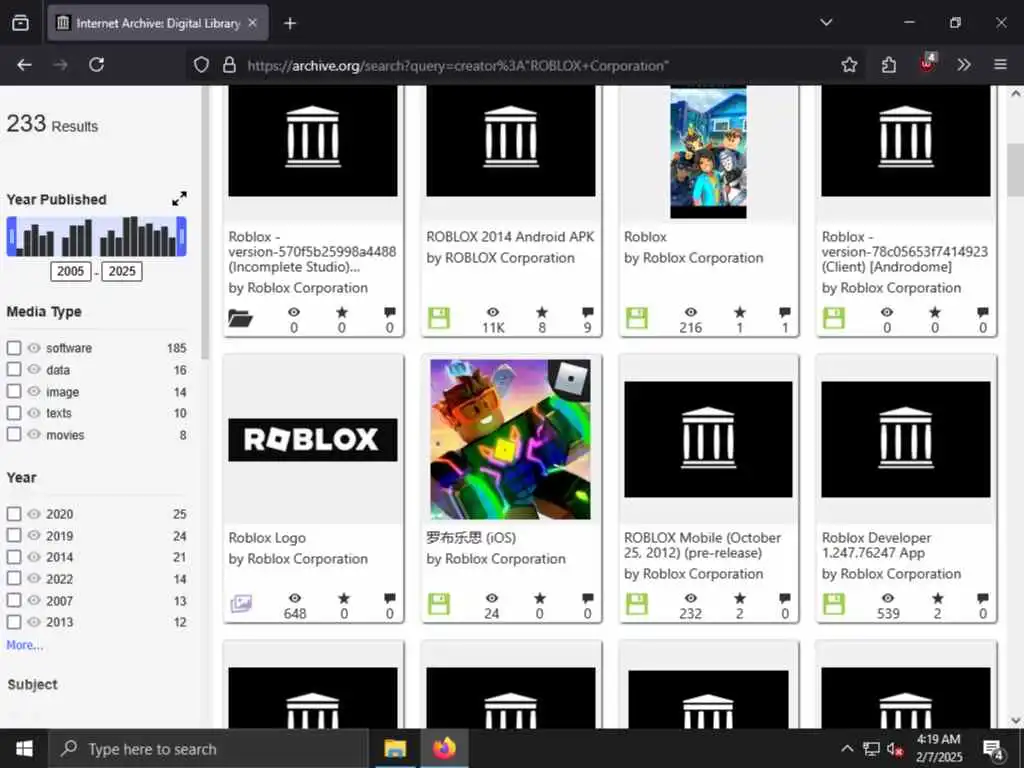Close the Internet Archive tab
This screenshot has width=1024, height=768.
tap(253, 24)
